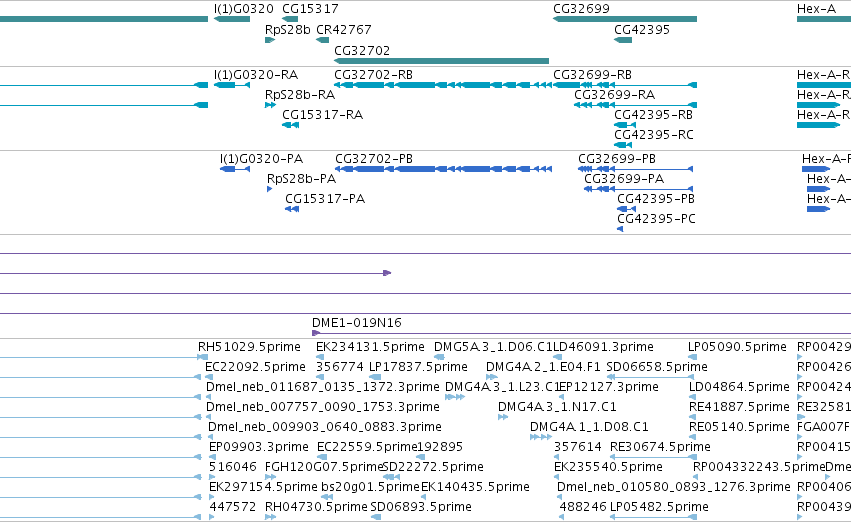Click the Hex-A gene label
The height and width of the screenshot is (522, 851).
coord(816,9)
